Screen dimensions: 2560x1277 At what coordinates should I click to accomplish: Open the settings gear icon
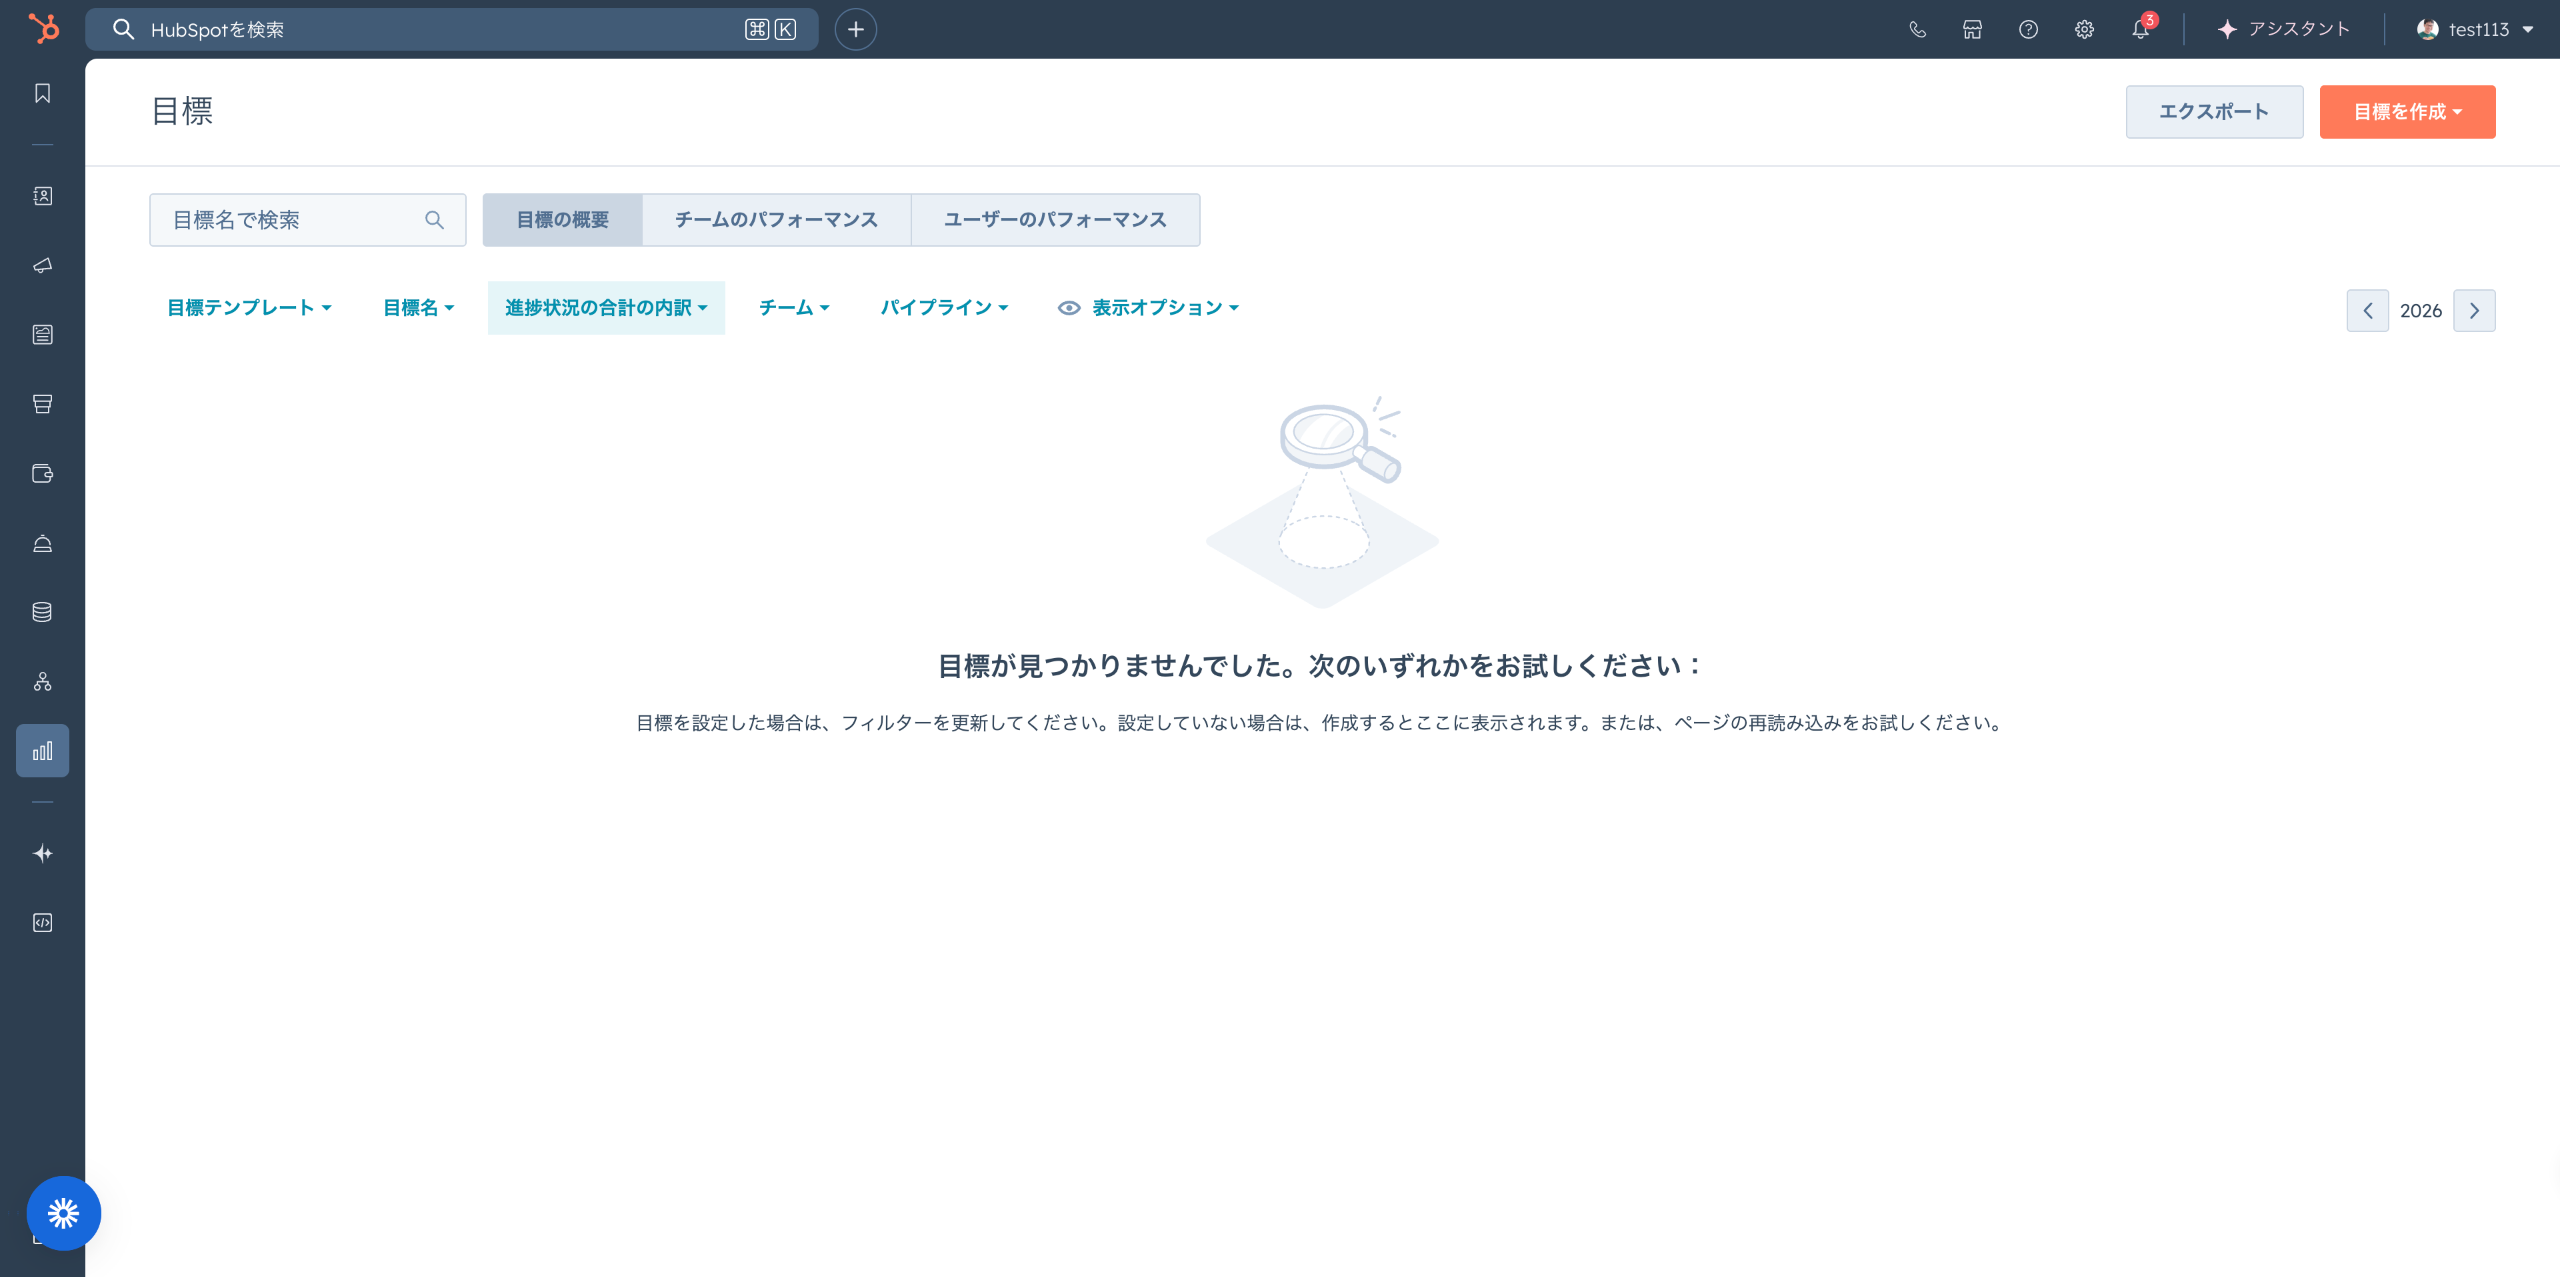2084,29
